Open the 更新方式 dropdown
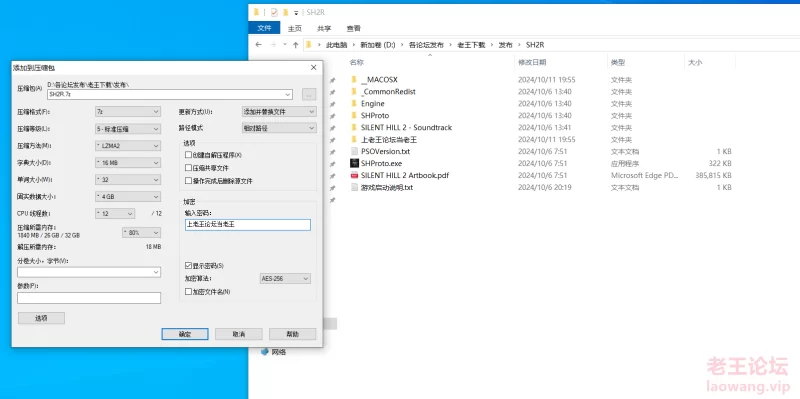The image size is (800, 399). click(279, 112)
